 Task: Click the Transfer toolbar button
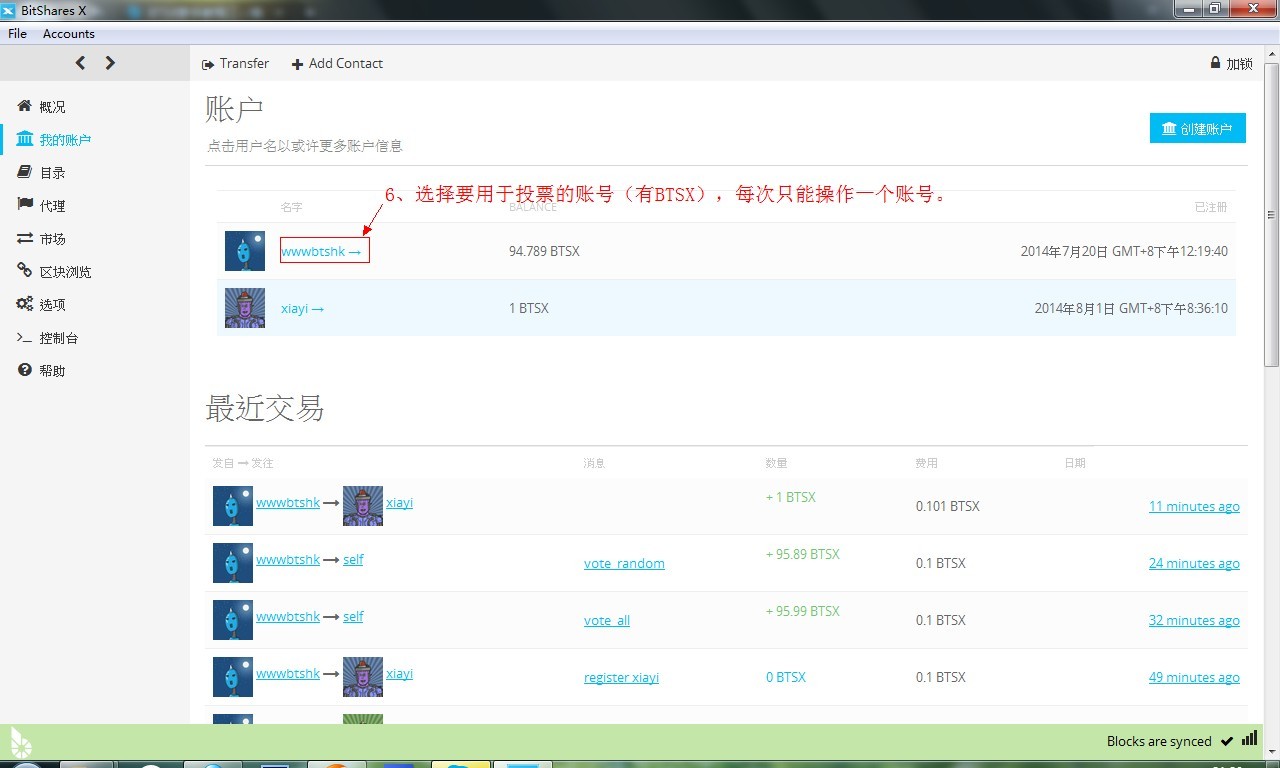pyautogui.click(x=235, y=63)
